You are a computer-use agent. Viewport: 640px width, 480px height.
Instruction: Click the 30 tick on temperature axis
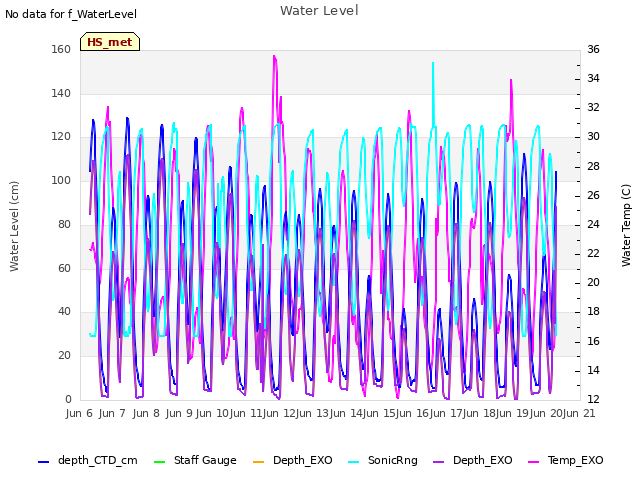(x=593, y=137)
